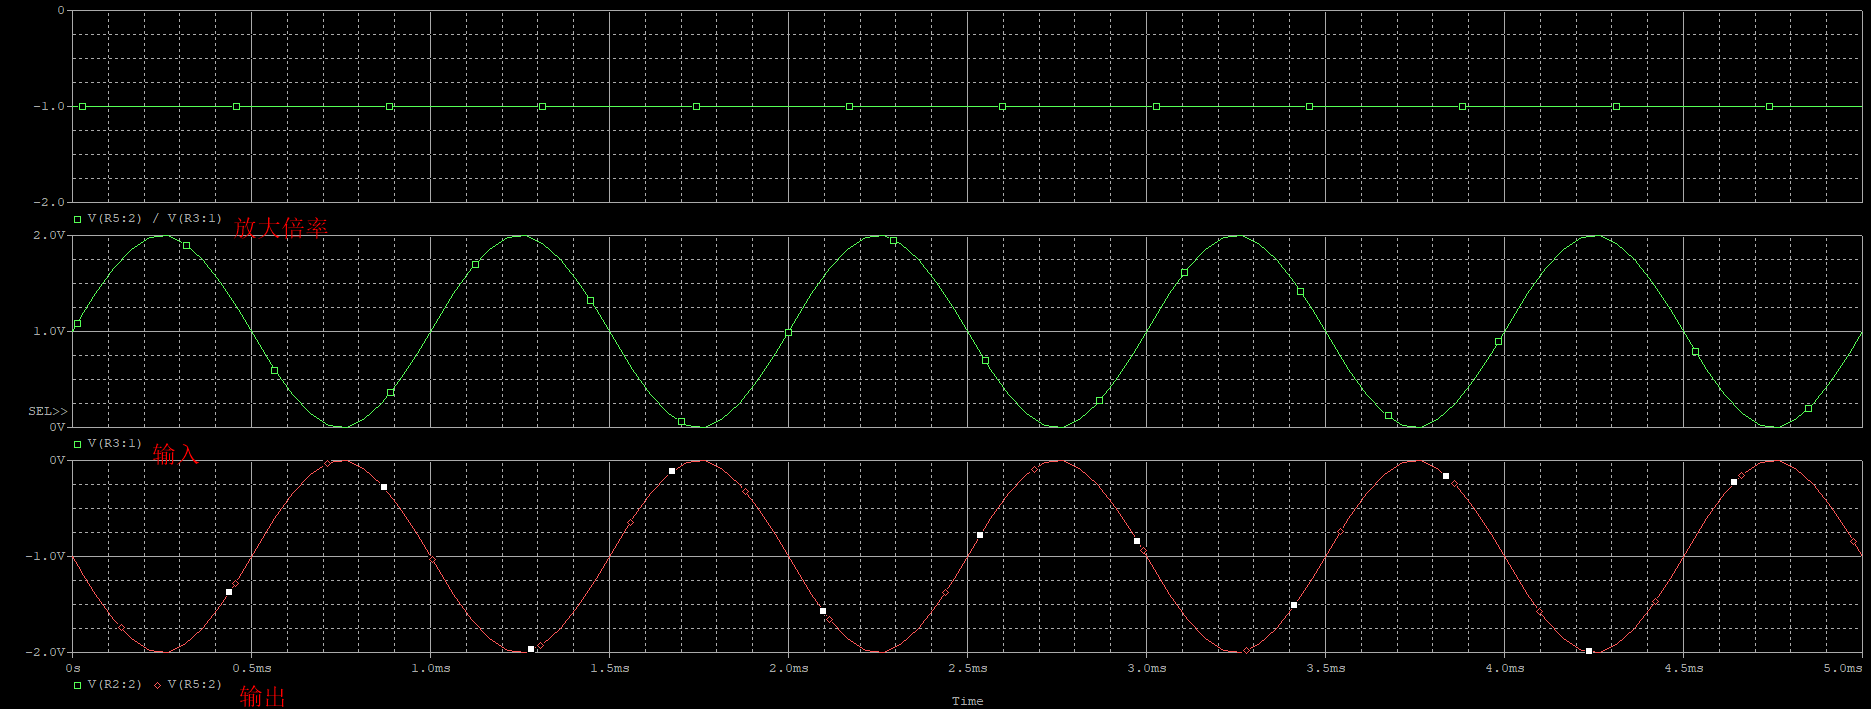Click the square symbol beside V(R2:2)

pyautogui.click(x=77, y=685)
